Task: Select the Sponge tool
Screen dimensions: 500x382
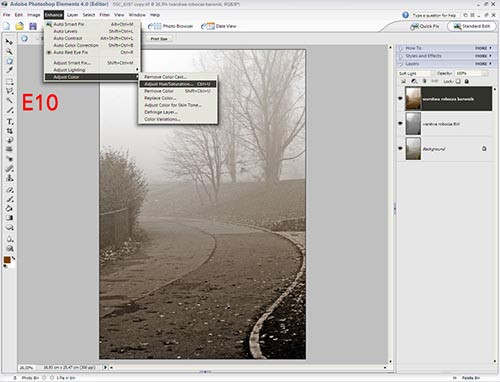Action: pos(9,248)
